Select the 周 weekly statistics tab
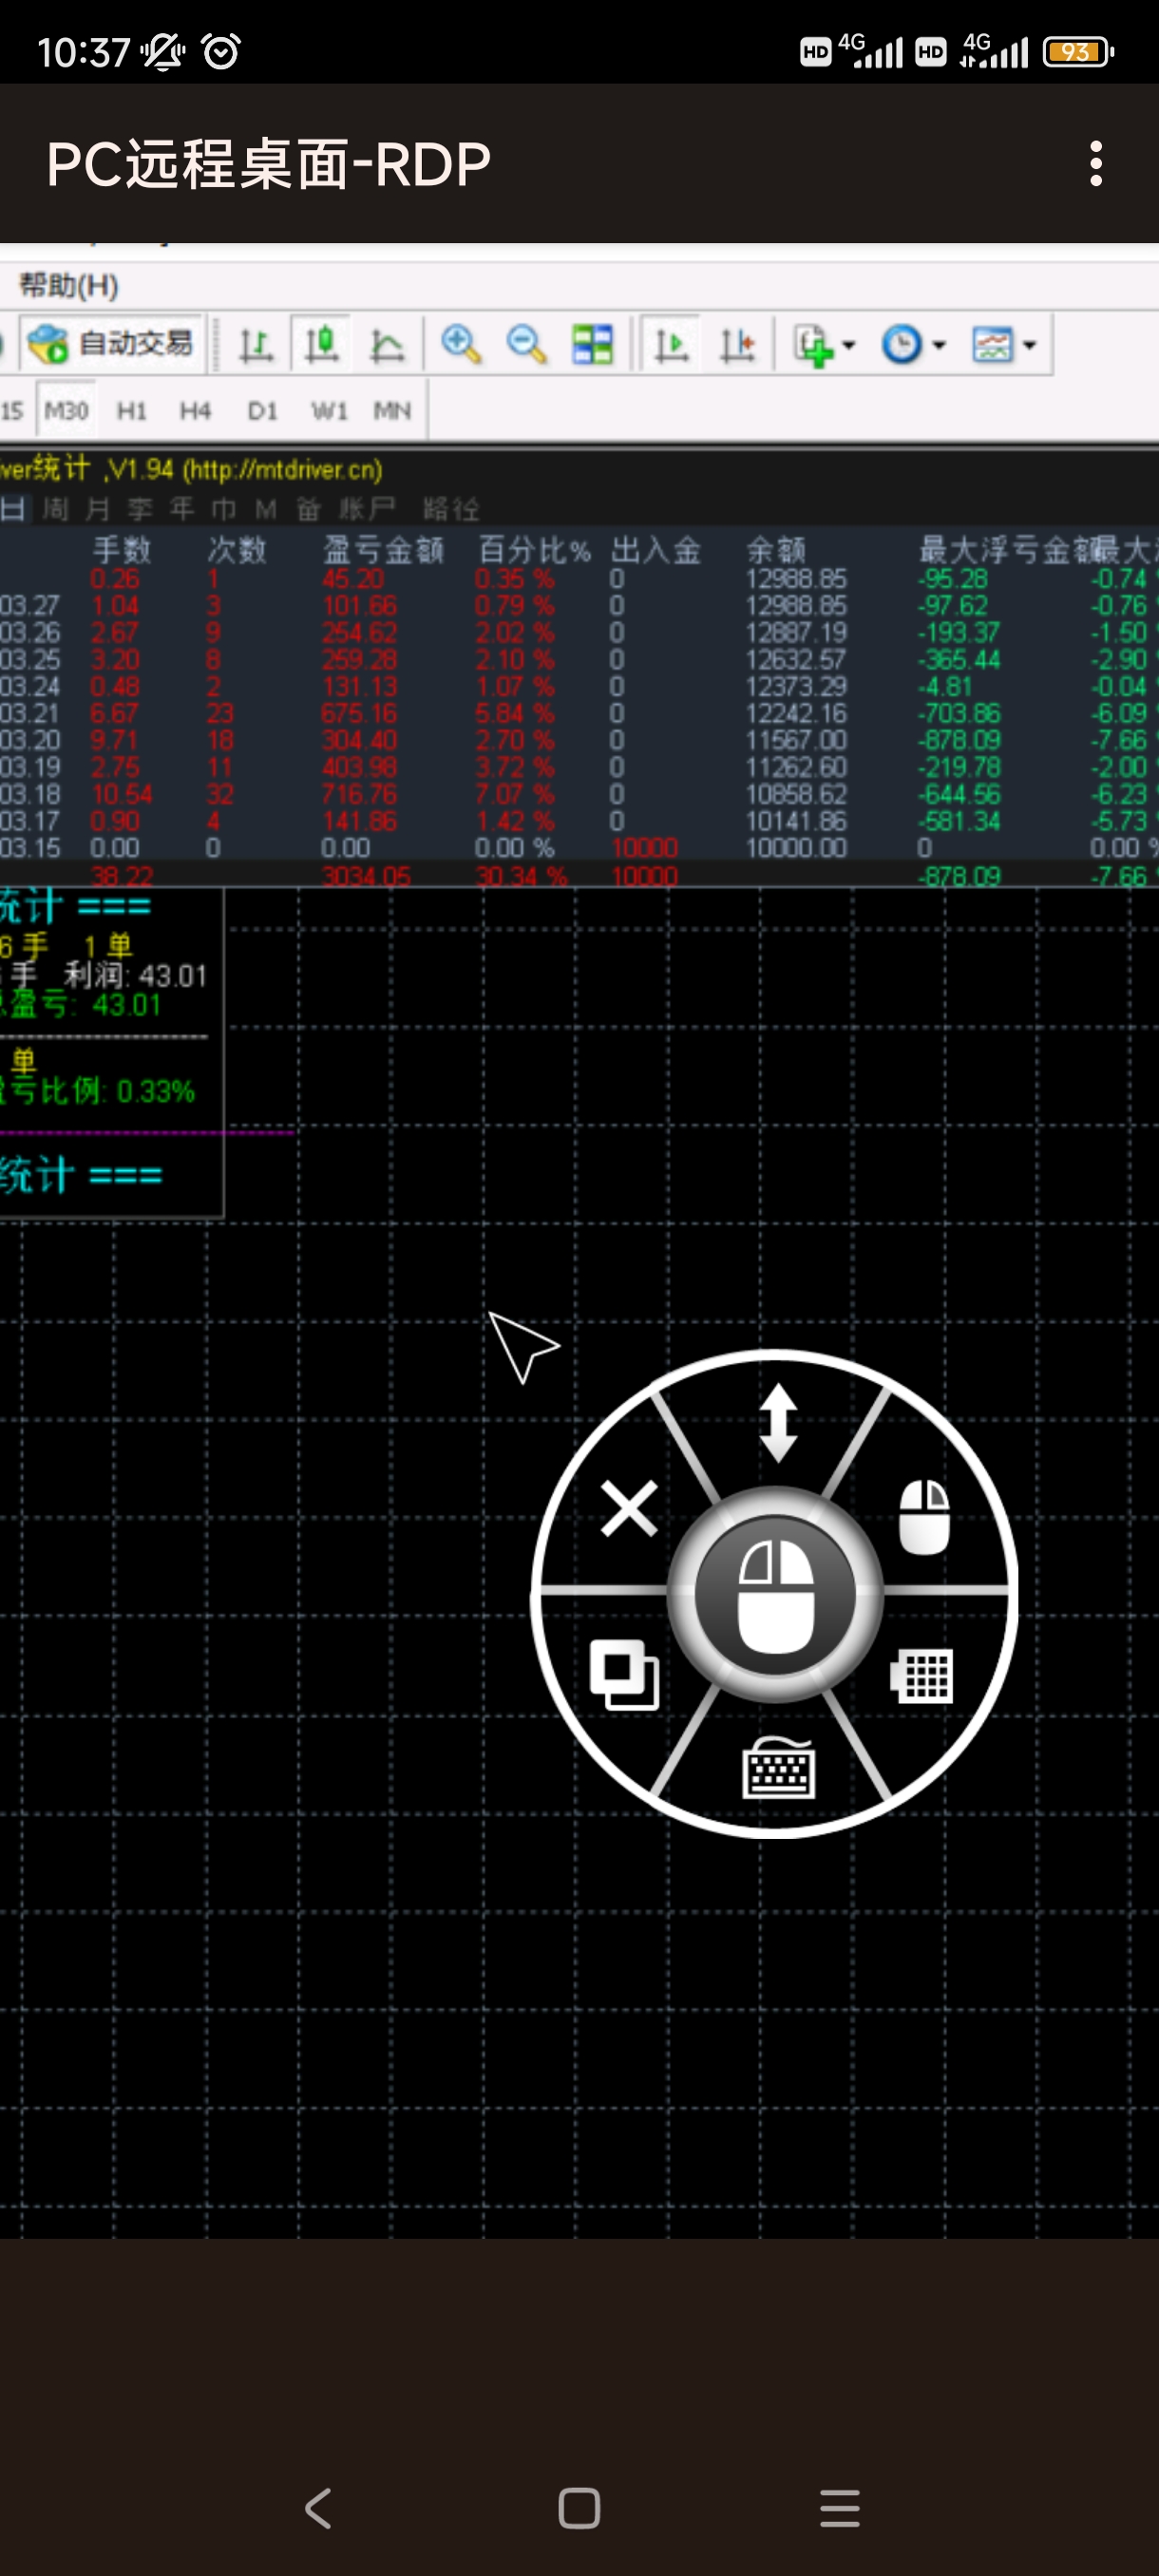This screenshot has width=1159, height=2576. [55, 510]
